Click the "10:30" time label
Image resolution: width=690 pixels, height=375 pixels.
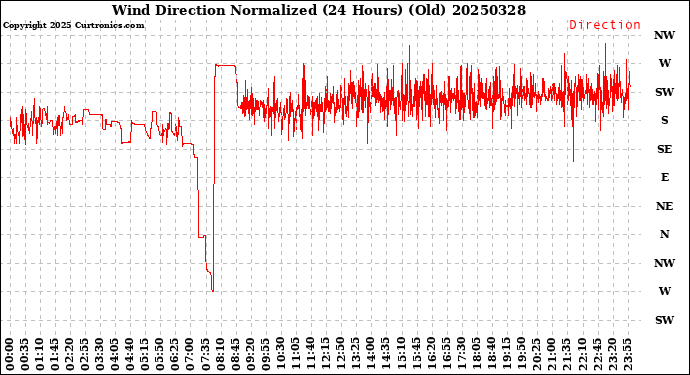[281, 354]
